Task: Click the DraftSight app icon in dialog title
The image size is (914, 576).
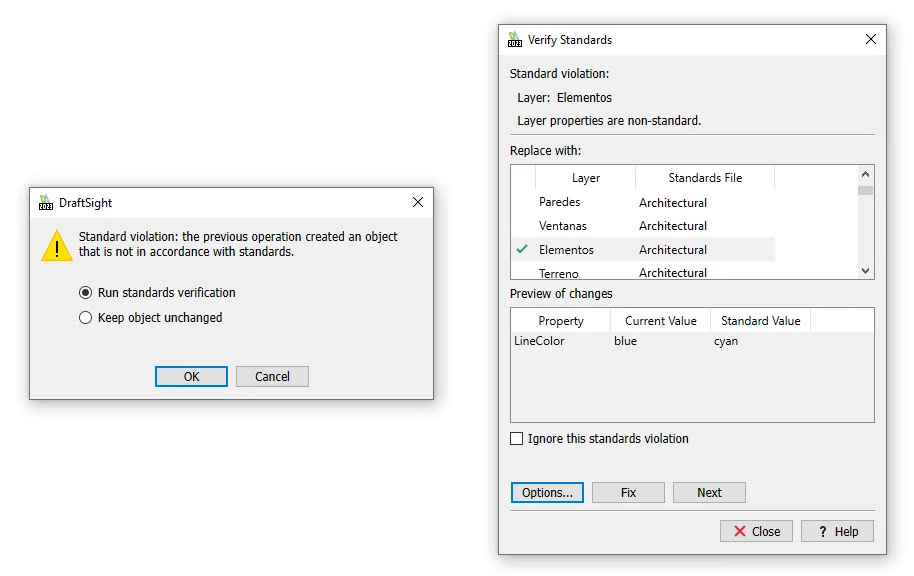Action: point(46,203)
